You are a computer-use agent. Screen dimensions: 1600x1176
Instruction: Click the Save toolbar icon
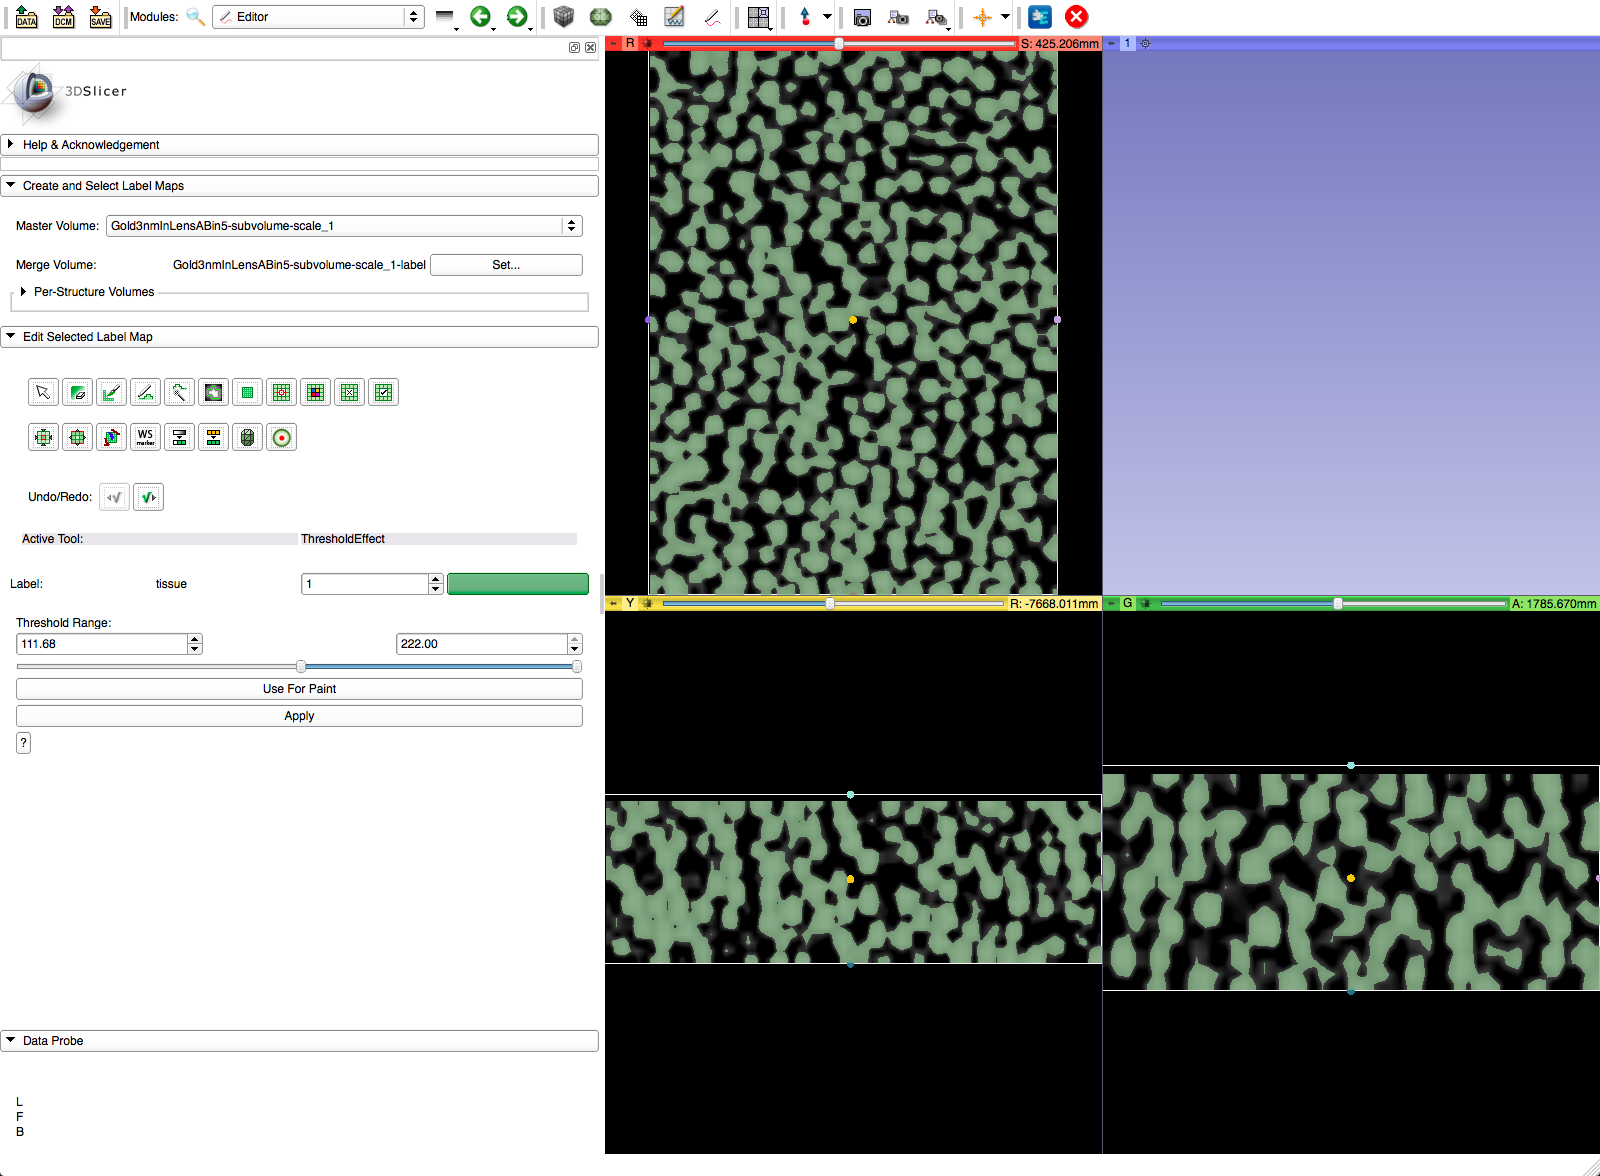(x=100, y=17)
